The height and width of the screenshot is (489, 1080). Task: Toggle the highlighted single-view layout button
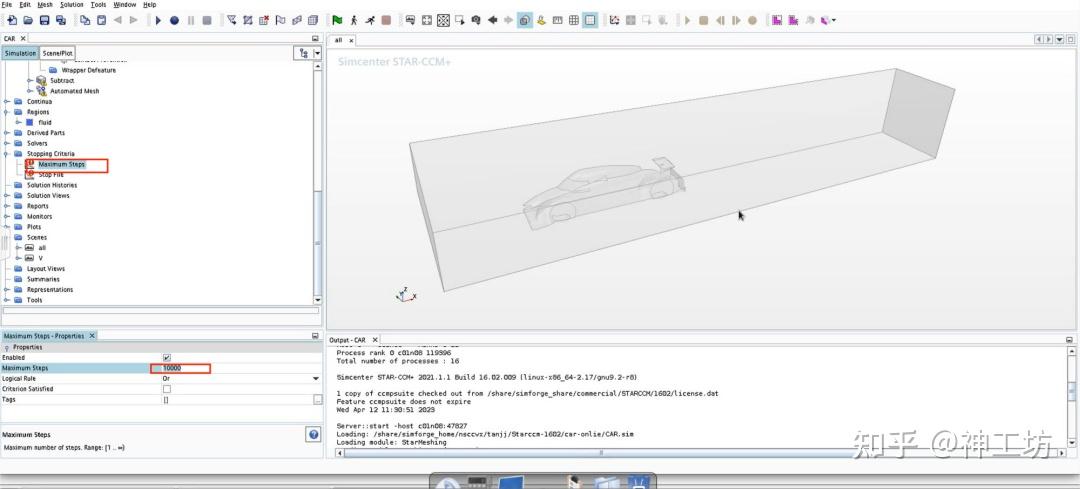pos(590,20)
